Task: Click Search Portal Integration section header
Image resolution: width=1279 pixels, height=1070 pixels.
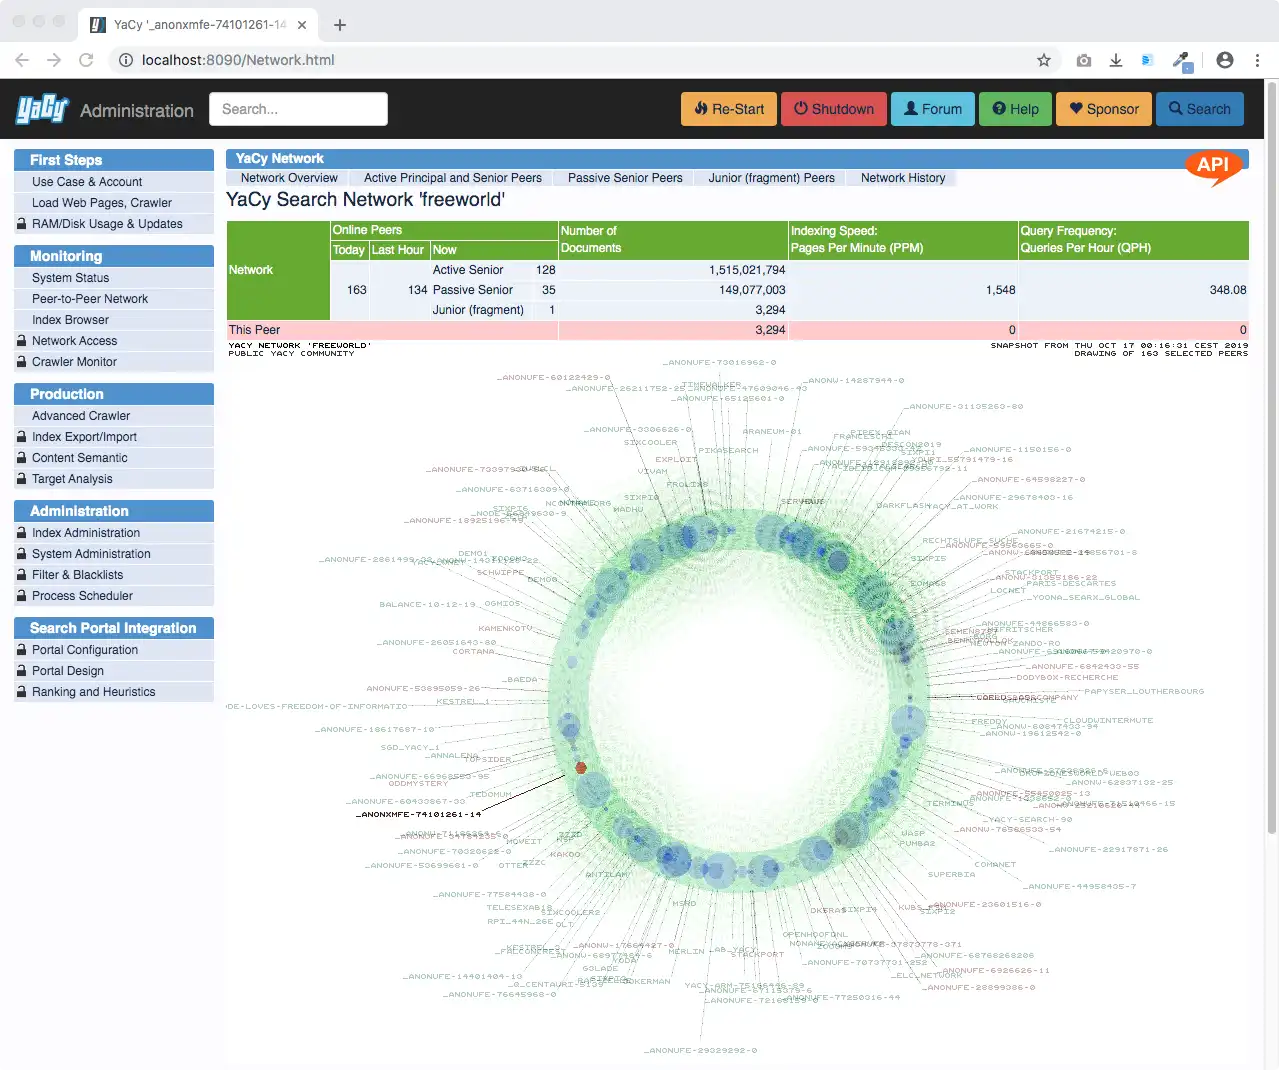Action: 114,628
